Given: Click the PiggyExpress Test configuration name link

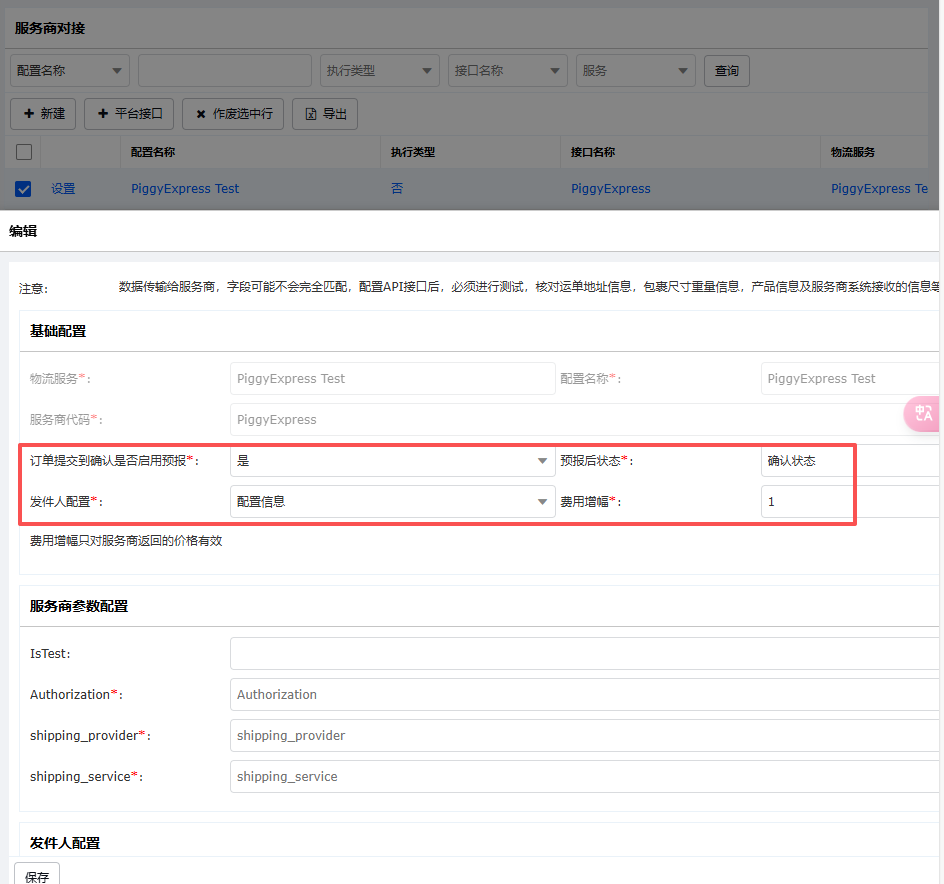Looking at the screenshot, I should click(185, 189).
